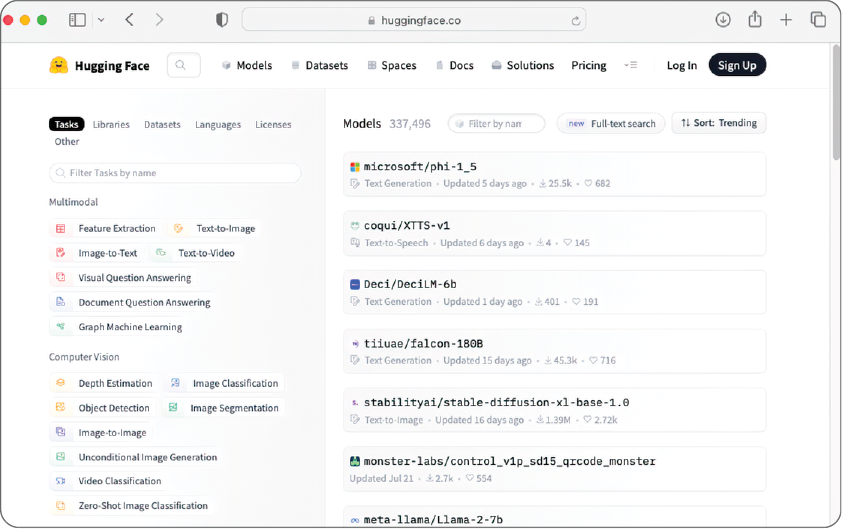850x532 pixels.
Task: Select the Image Classification task tag
Action: click(224, 383)
